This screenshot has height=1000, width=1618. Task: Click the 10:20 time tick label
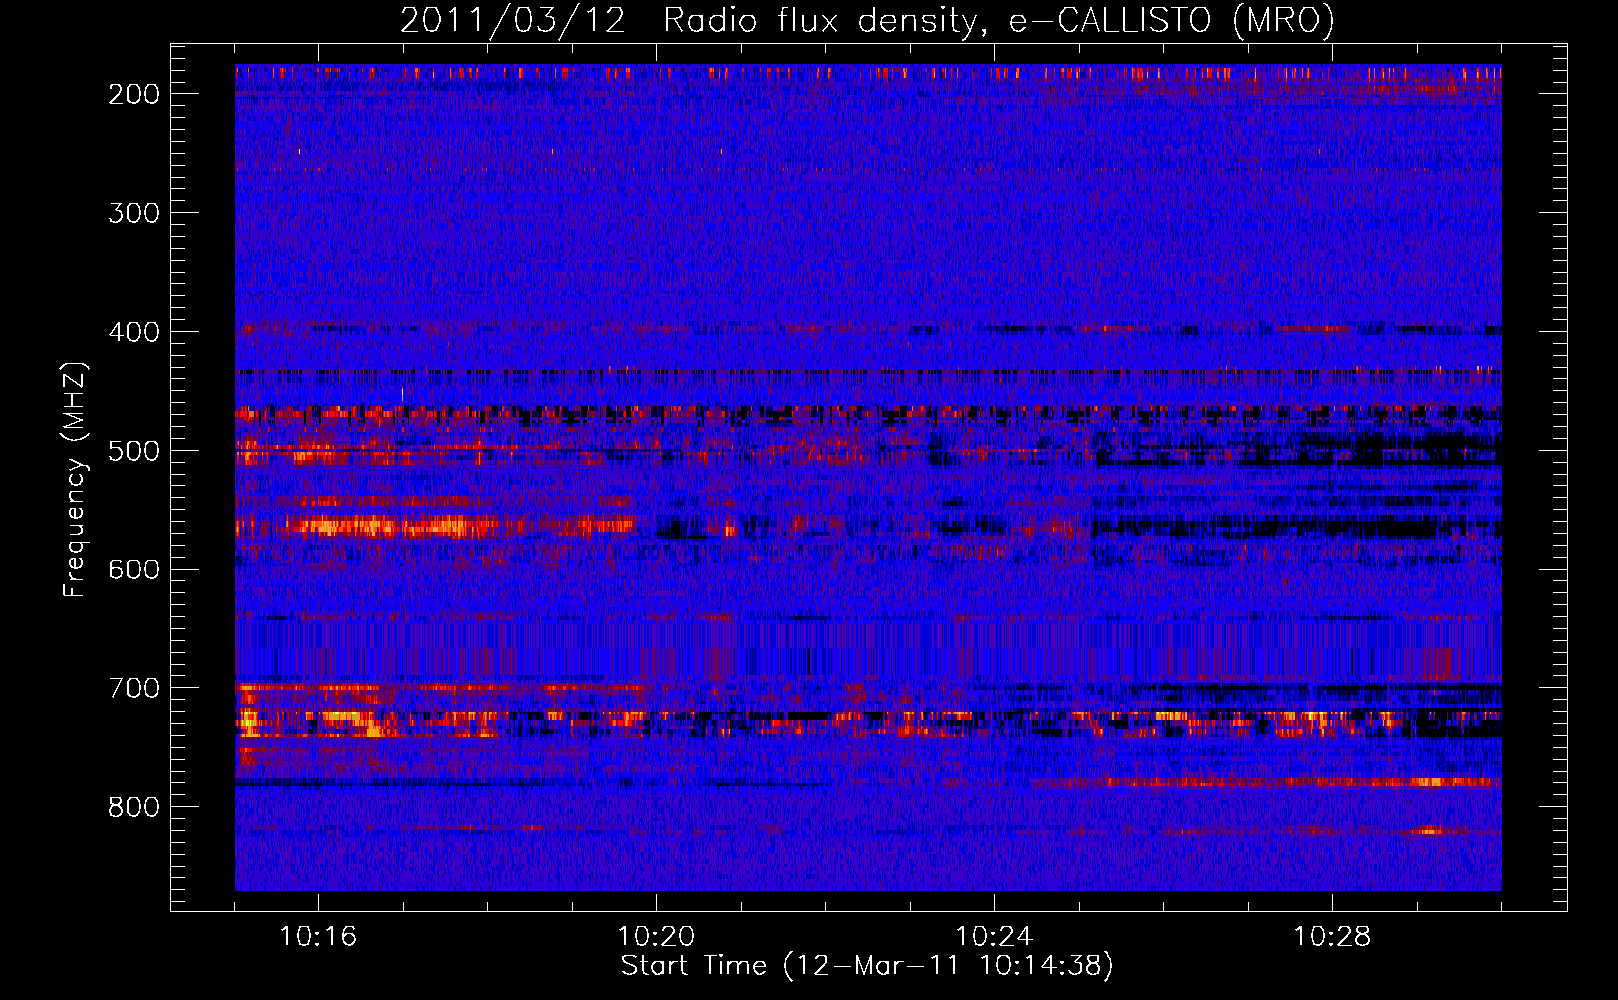656,937
